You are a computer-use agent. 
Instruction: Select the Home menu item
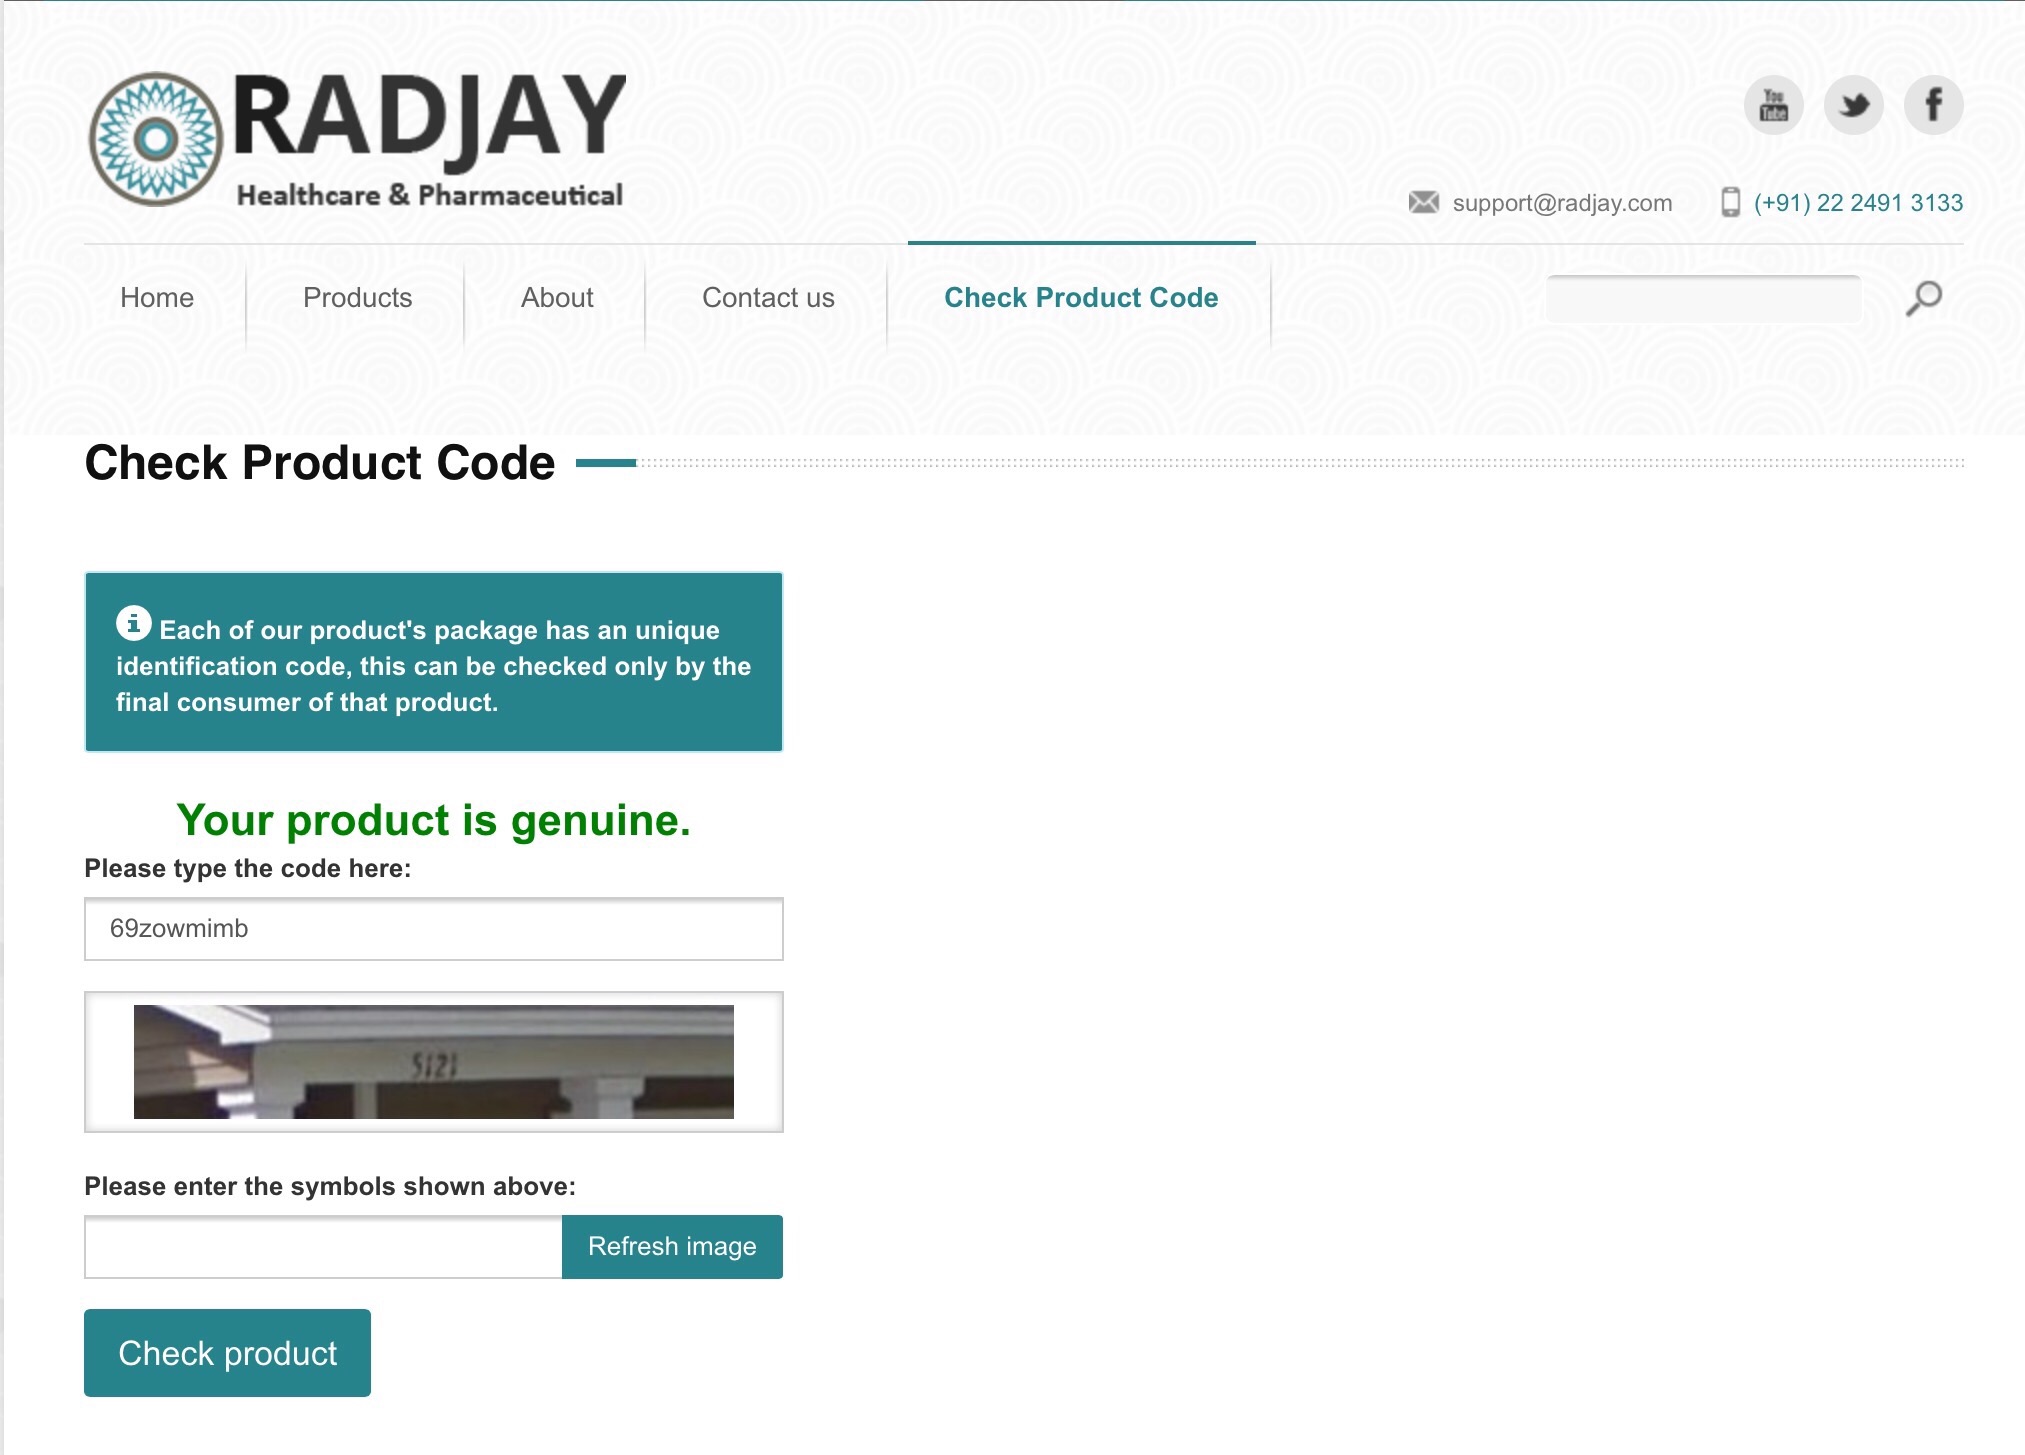coord(157,296)
